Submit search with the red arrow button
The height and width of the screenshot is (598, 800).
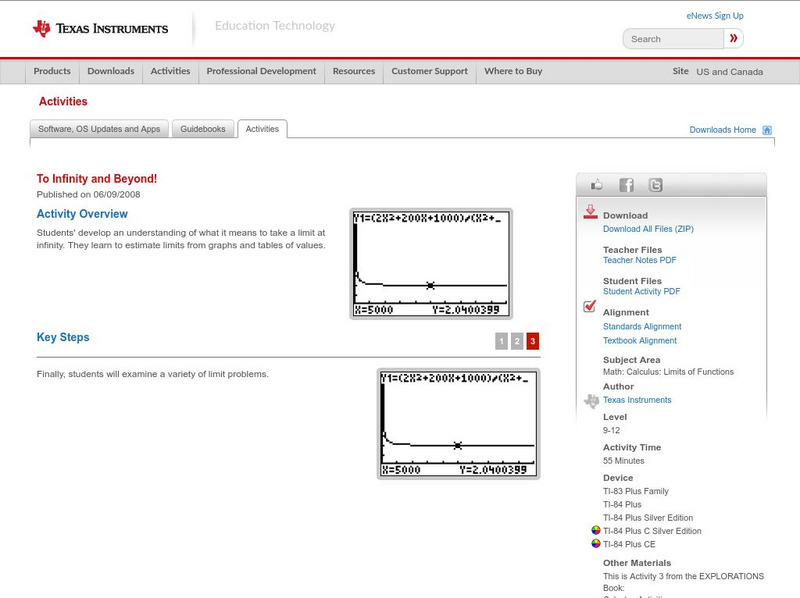[x=734, y=38]
